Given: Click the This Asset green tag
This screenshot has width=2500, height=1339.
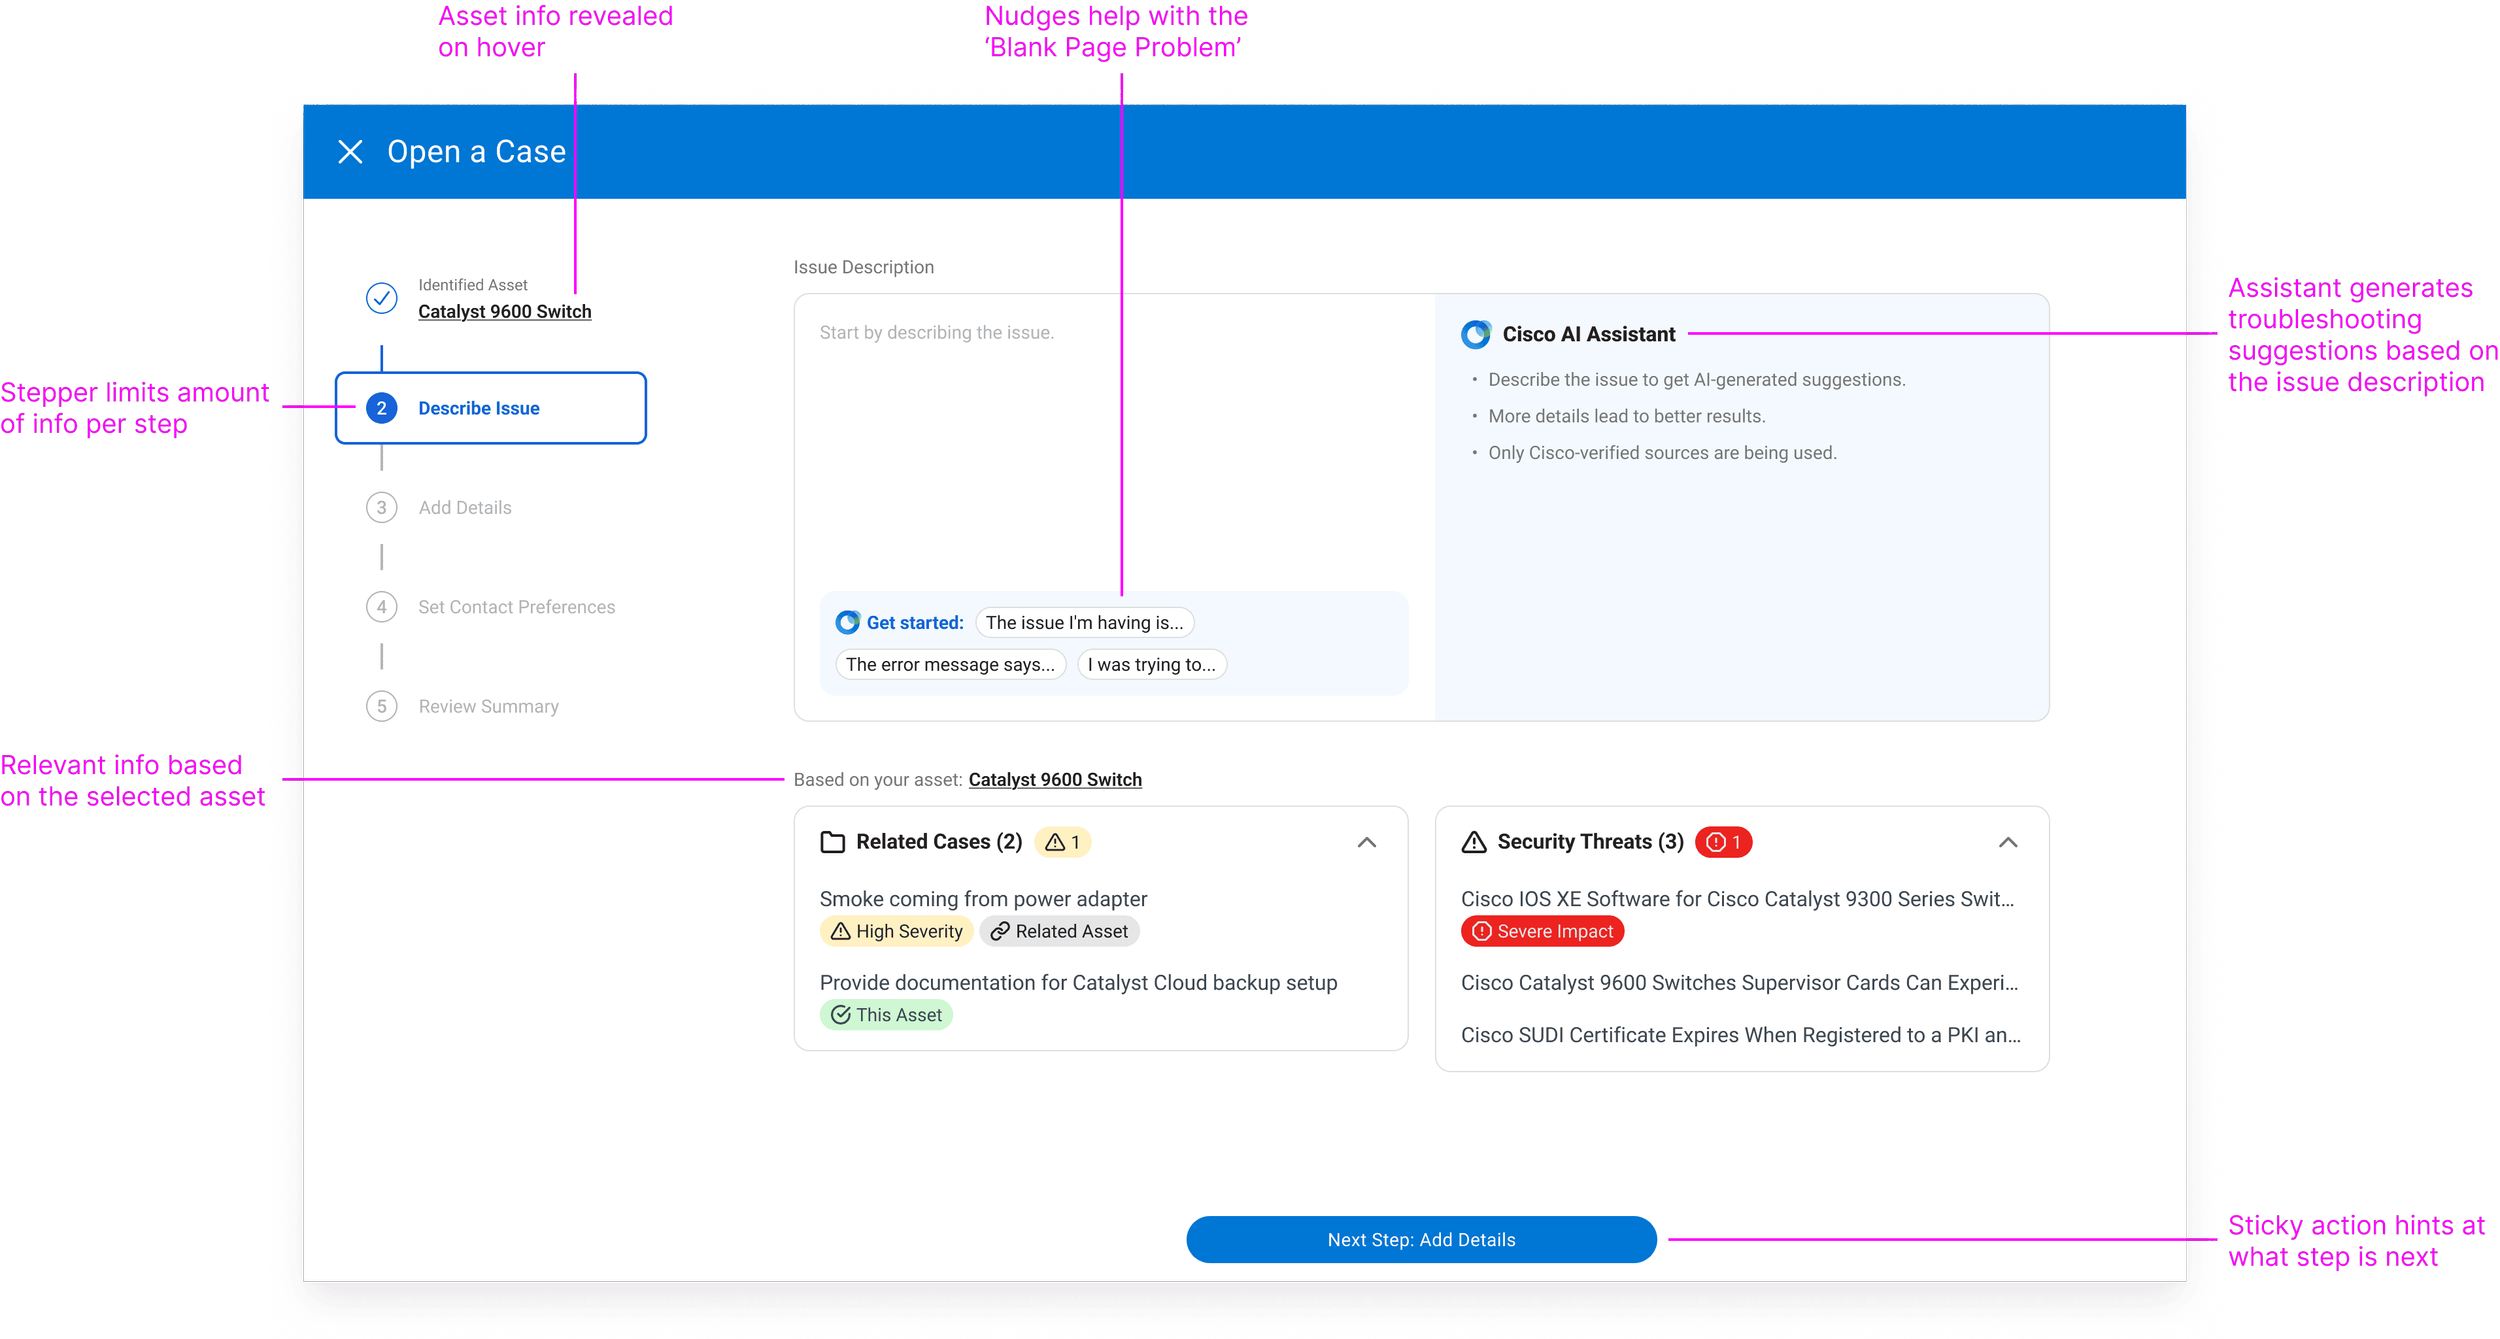Looking at the screenshot, I should tap(886, 1015).
